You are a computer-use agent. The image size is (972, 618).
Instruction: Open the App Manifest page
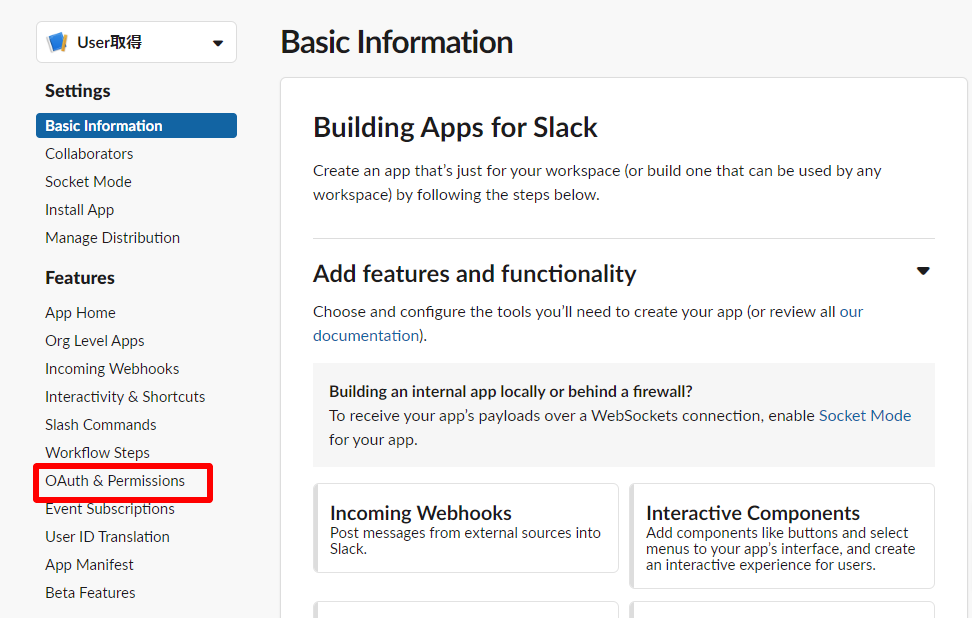pyautogui.click(x=89, y=565)
